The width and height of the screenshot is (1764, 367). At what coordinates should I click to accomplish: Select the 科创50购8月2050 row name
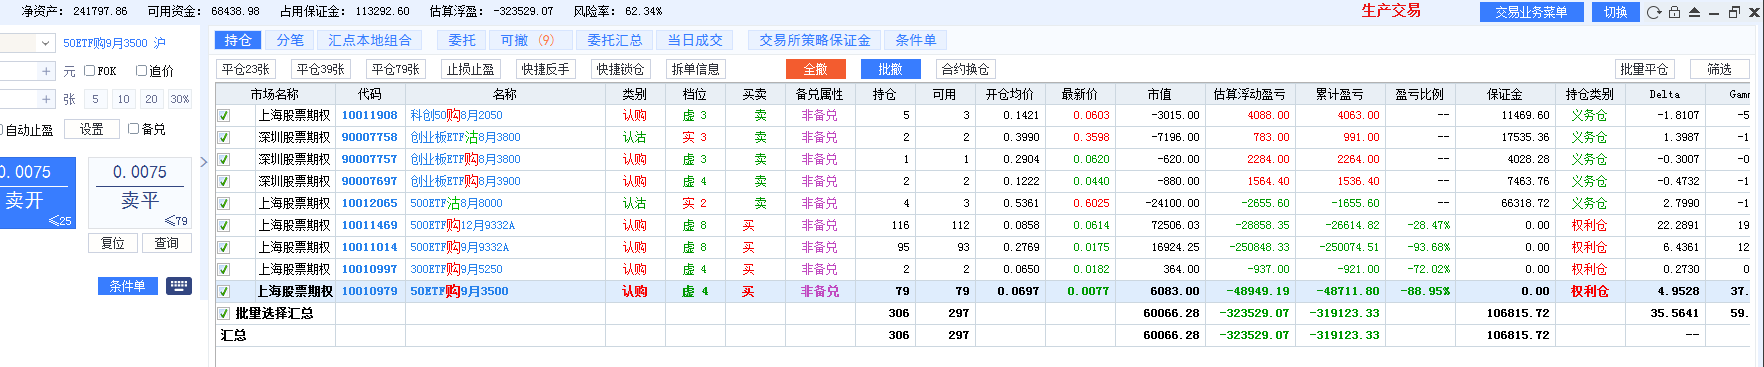tap(456, 115)
